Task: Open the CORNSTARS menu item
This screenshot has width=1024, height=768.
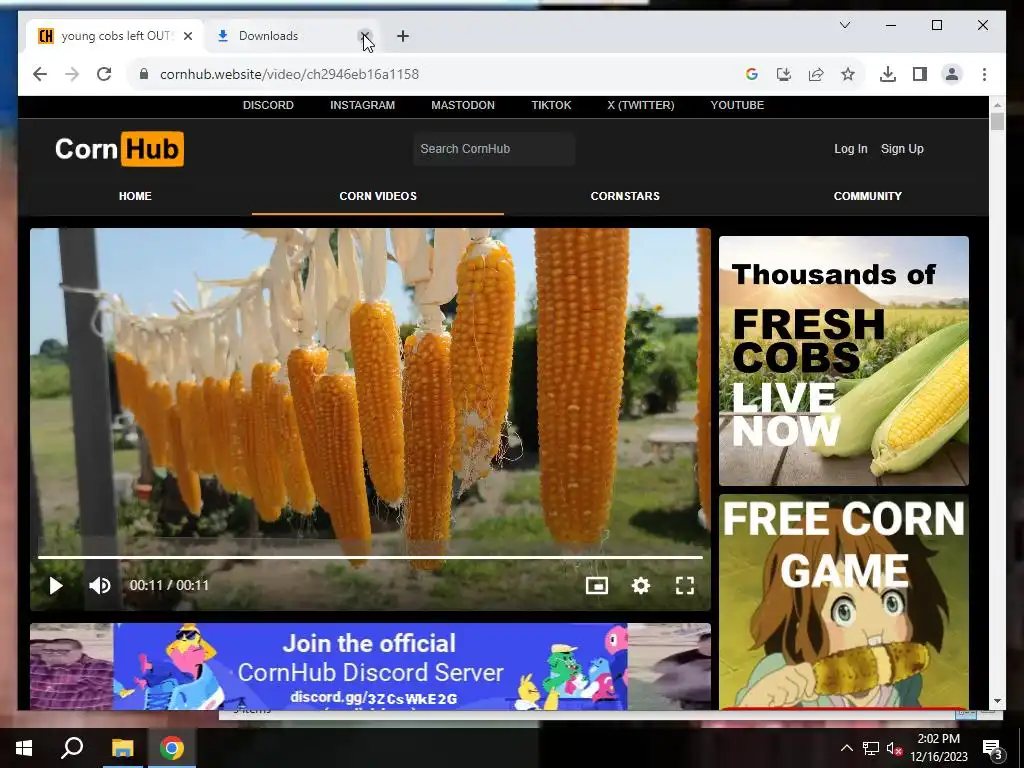Action: tap(625, 196)
